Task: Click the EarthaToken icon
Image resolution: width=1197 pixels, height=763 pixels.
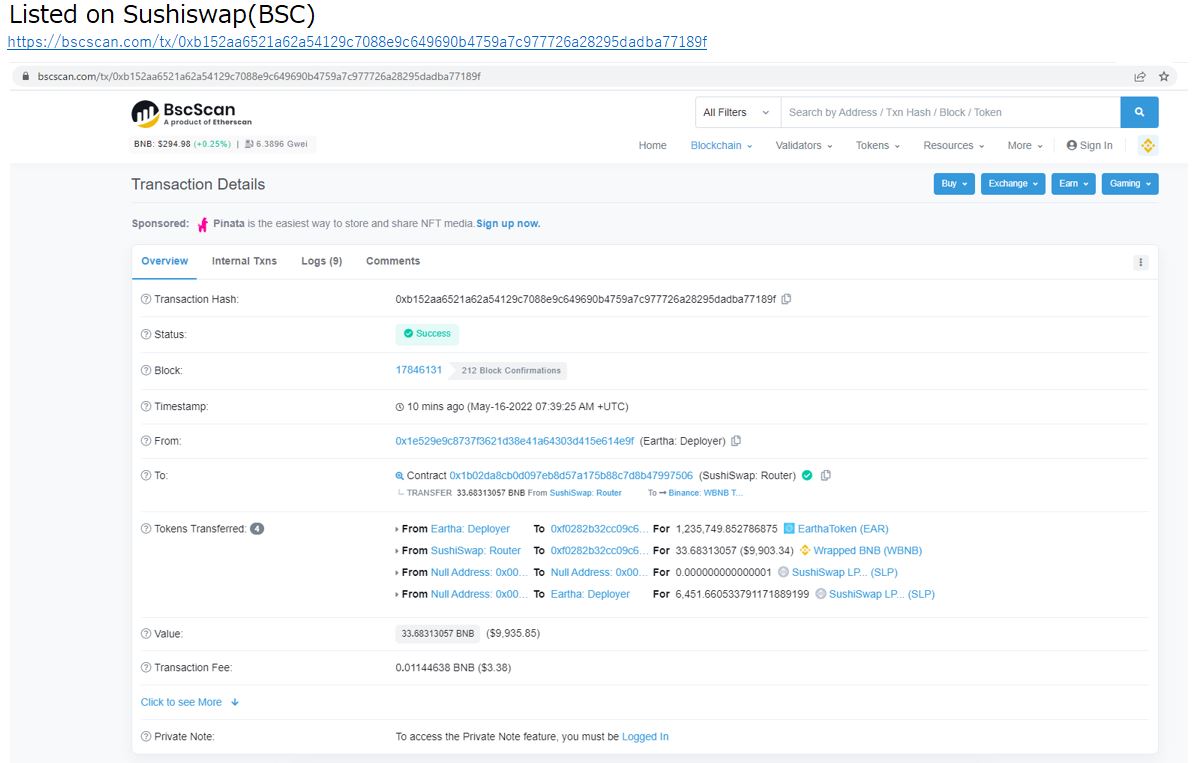Action: pos(789,529)
